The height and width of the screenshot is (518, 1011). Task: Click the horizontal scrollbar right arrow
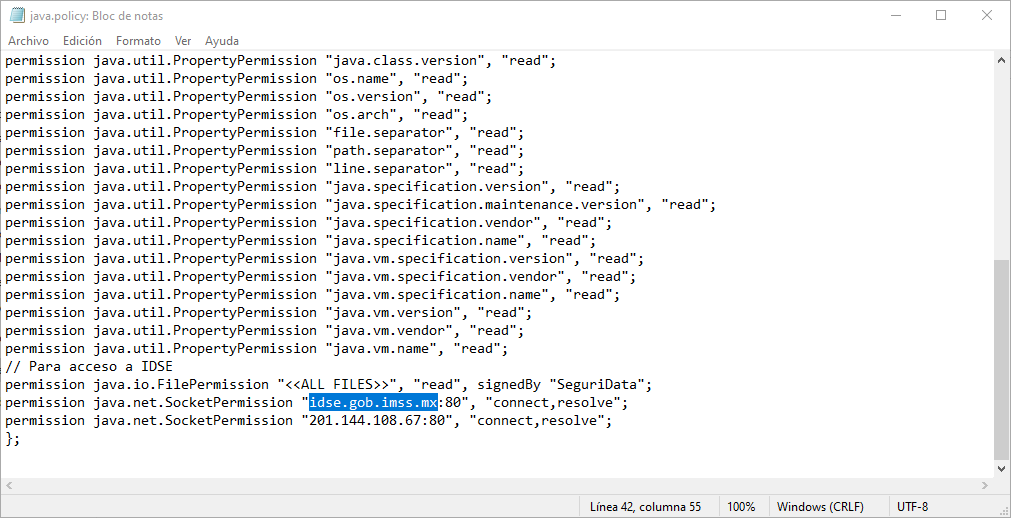pos(986,485)
